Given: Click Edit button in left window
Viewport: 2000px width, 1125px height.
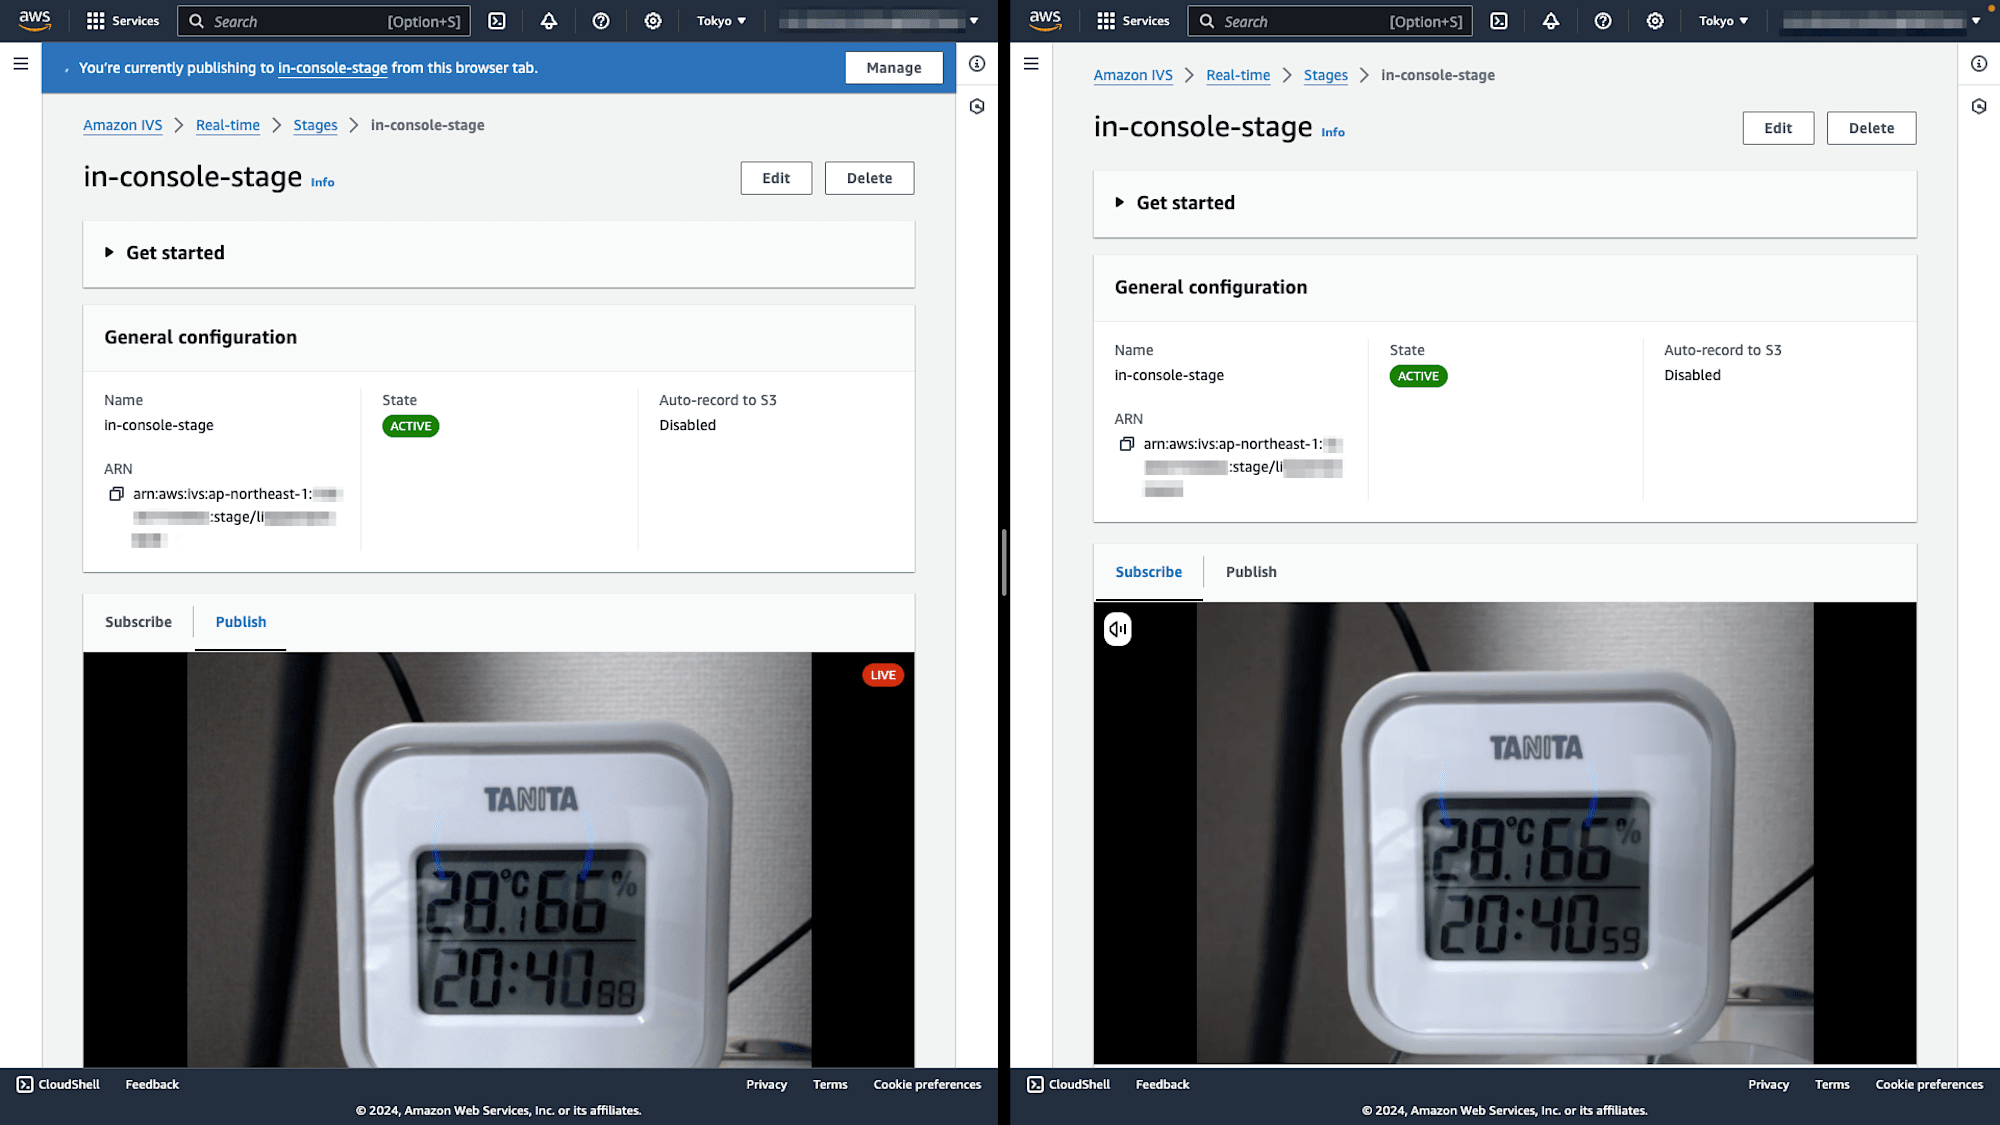Looking at the screenshot, I should 776,178.
